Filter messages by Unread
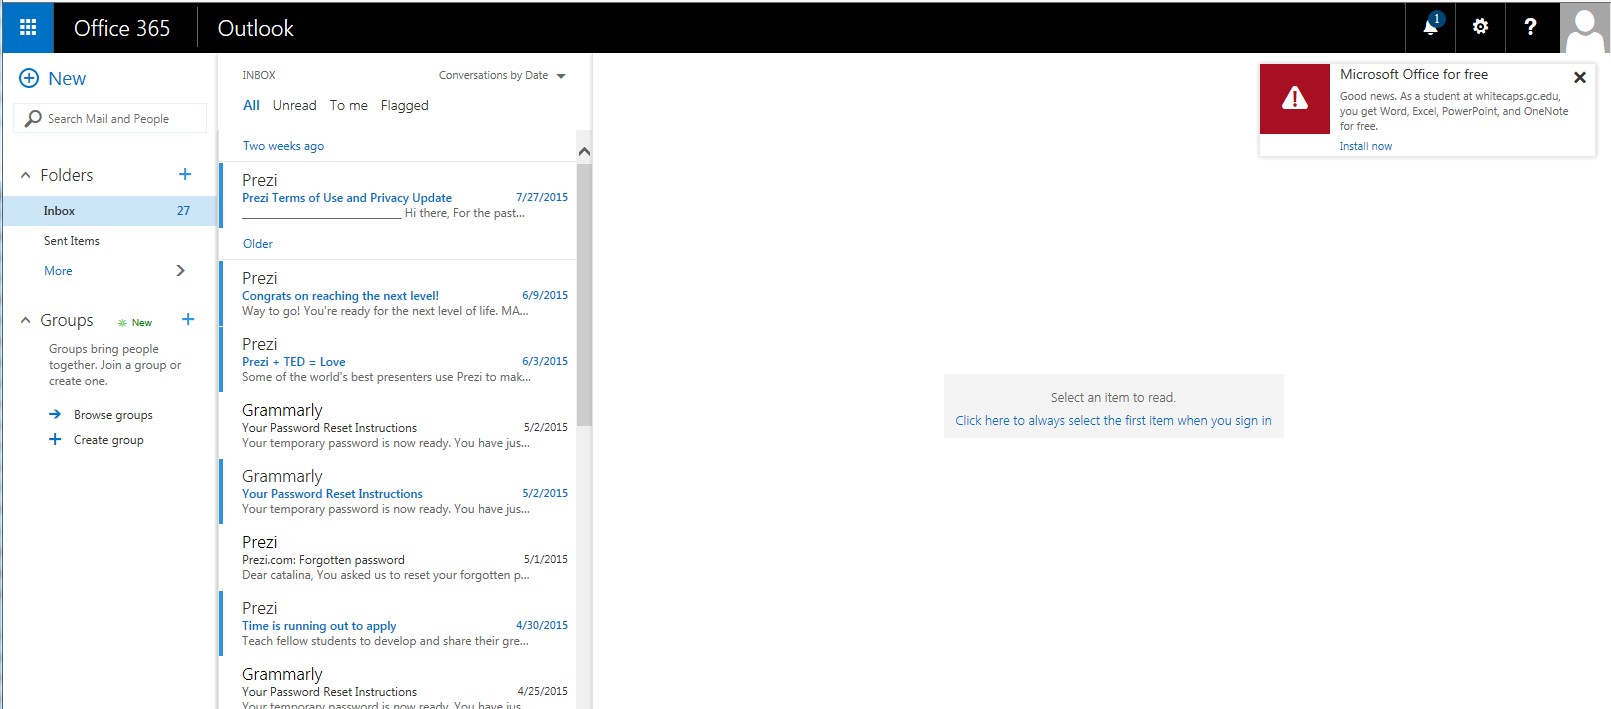 click(x=294, y=105)
